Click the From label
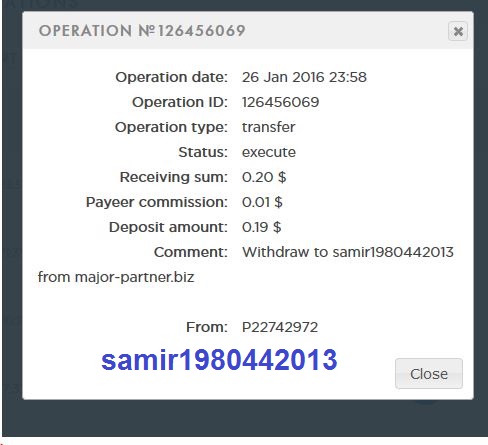 [207, 327]
